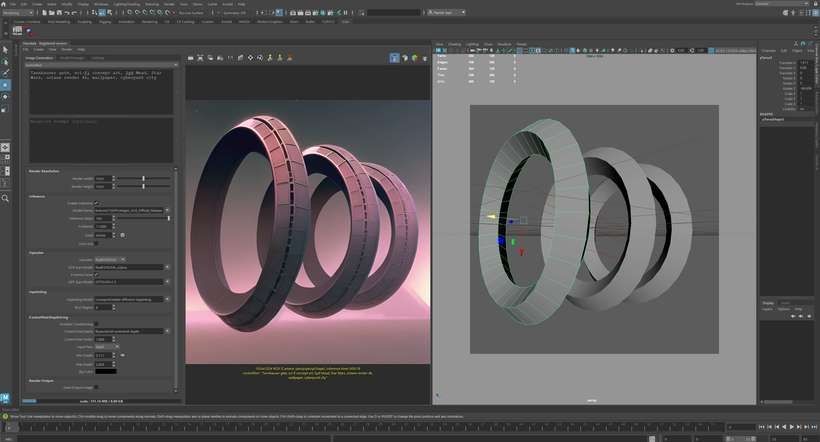820x442 pixels.
Task: Toggle the Enable ControlNet checkbox
Action: tap(95, 324)
